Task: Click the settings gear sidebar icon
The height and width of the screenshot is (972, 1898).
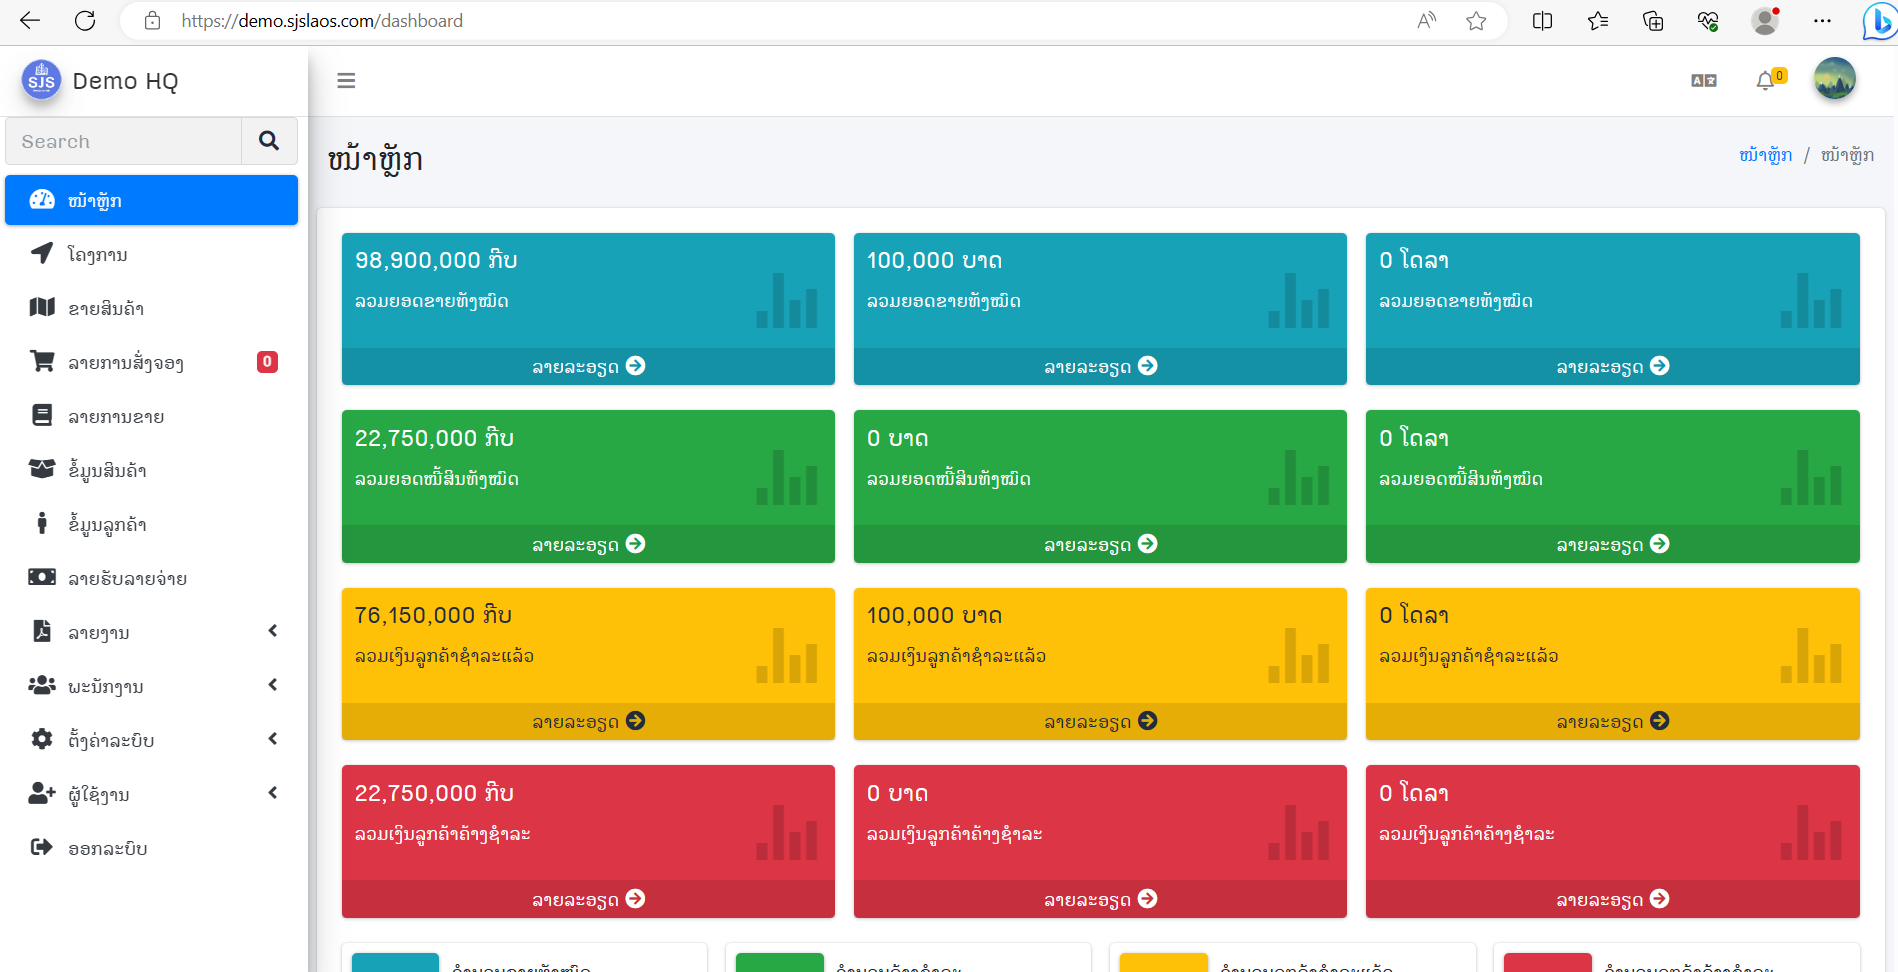Action: [42, 739]
